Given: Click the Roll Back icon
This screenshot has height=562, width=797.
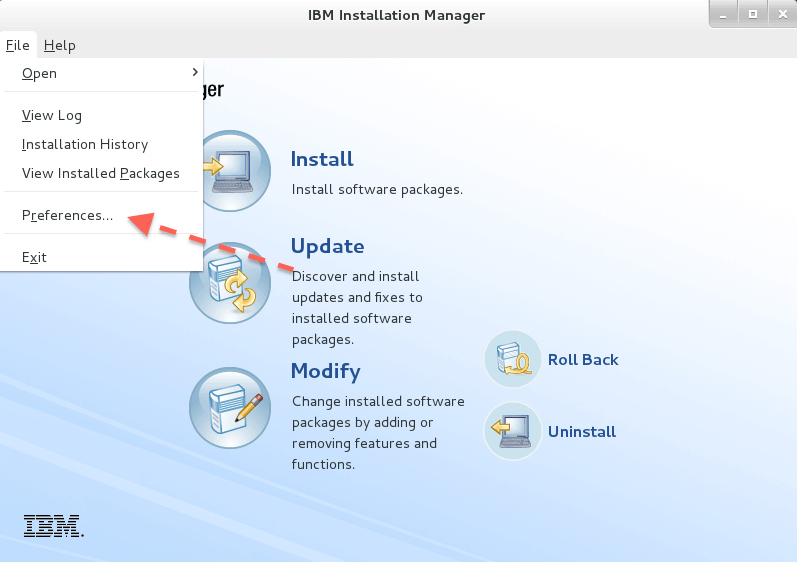Looking at the screenshot, I should [x=512, y=359].
